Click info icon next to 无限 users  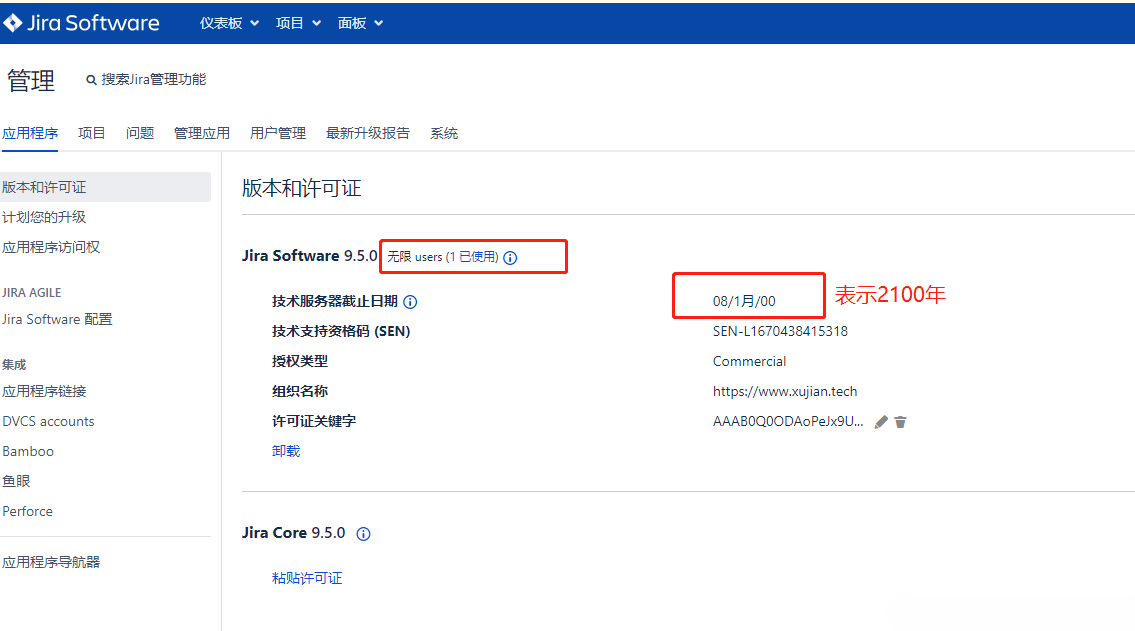pos(510,258)
